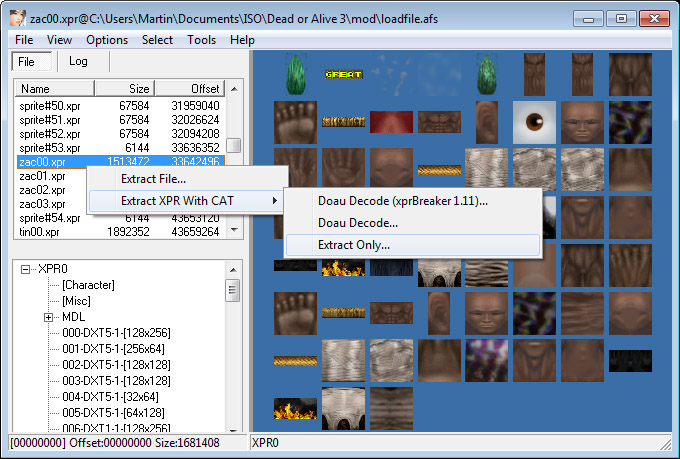Switch to the File tab

[32, 61]
